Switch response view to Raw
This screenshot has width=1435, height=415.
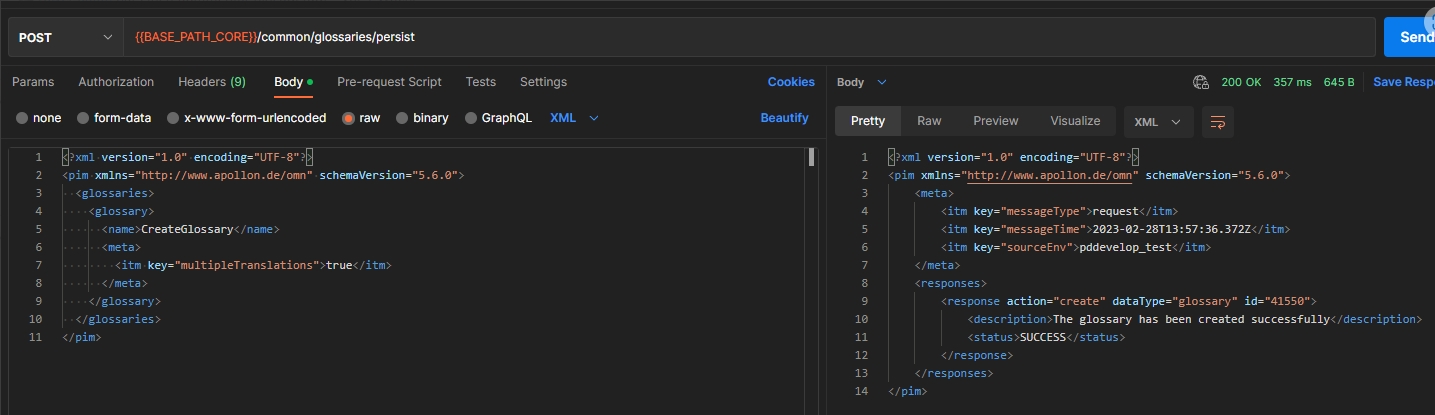[929, 121]
